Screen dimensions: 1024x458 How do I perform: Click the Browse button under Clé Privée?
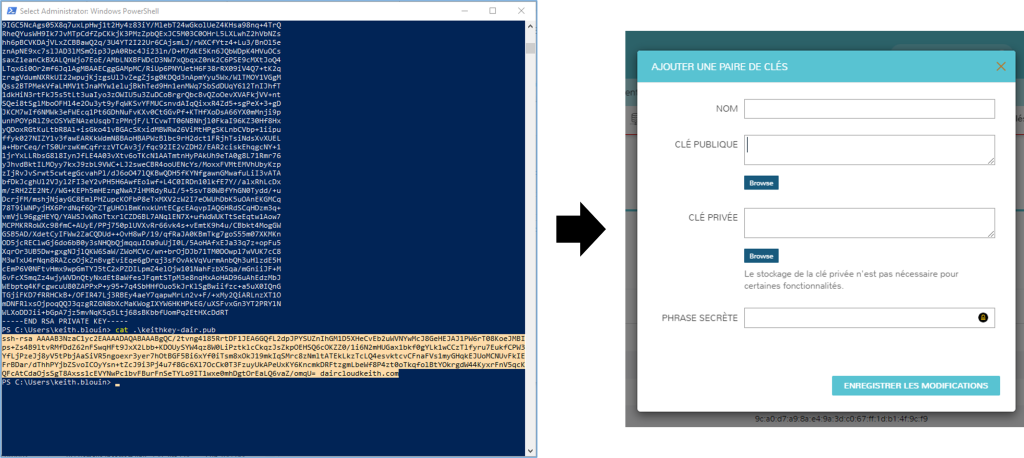(761, 256)
